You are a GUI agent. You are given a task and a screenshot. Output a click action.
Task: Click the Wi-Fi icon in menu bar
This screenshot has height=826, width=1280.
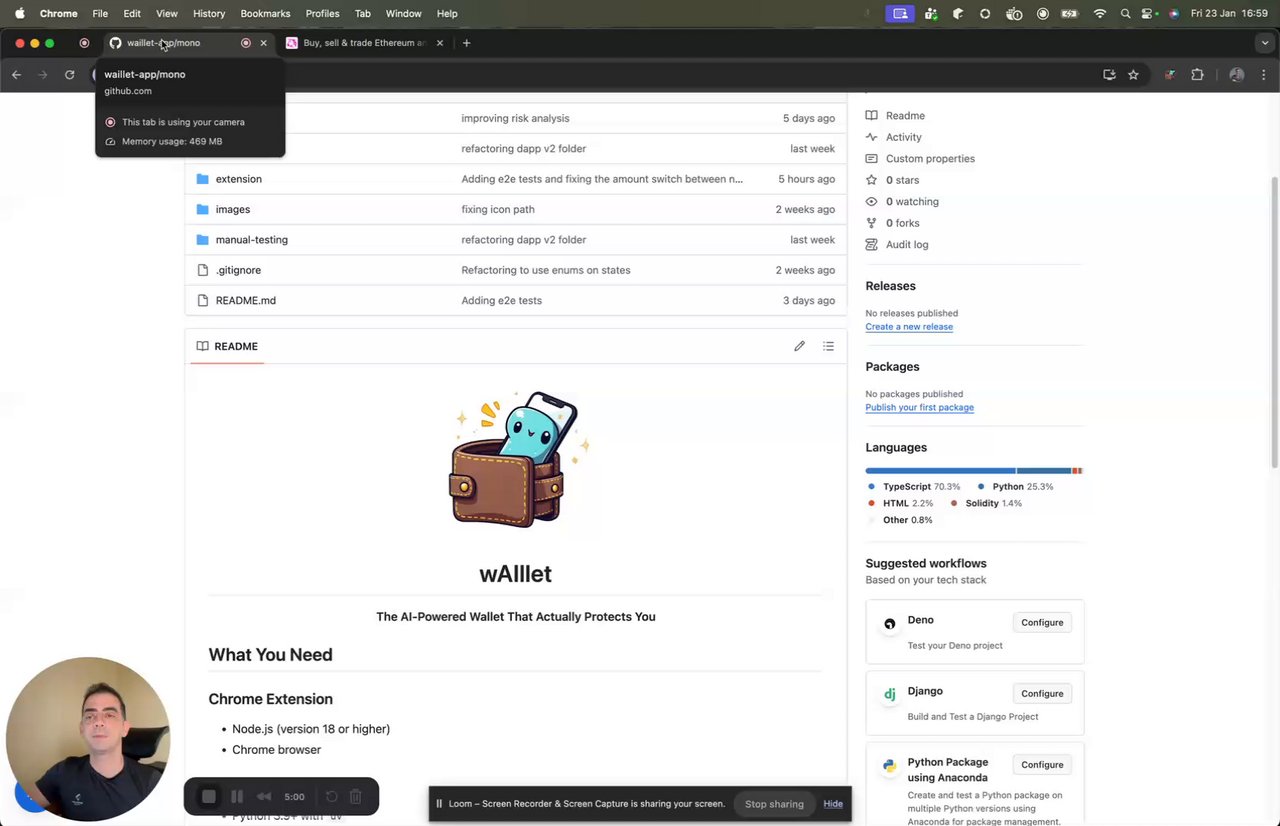pos(1100,13)
